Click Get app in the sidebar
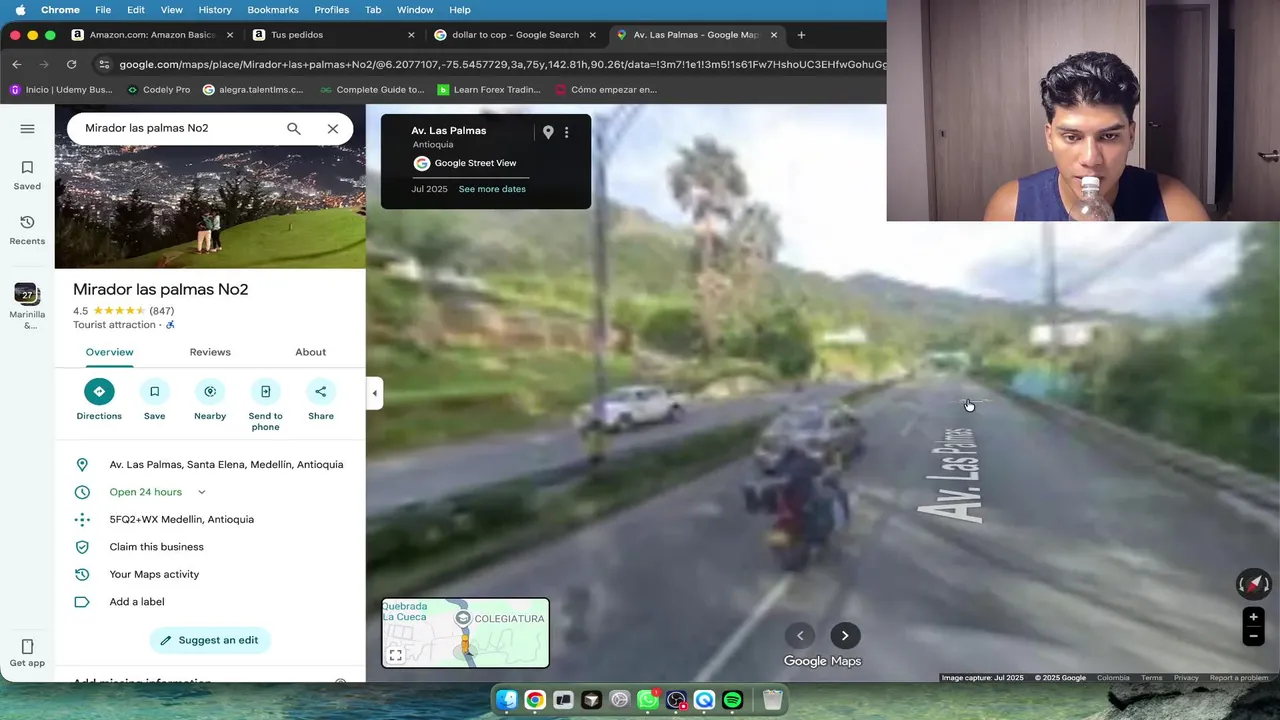 (x=27, y=653)
